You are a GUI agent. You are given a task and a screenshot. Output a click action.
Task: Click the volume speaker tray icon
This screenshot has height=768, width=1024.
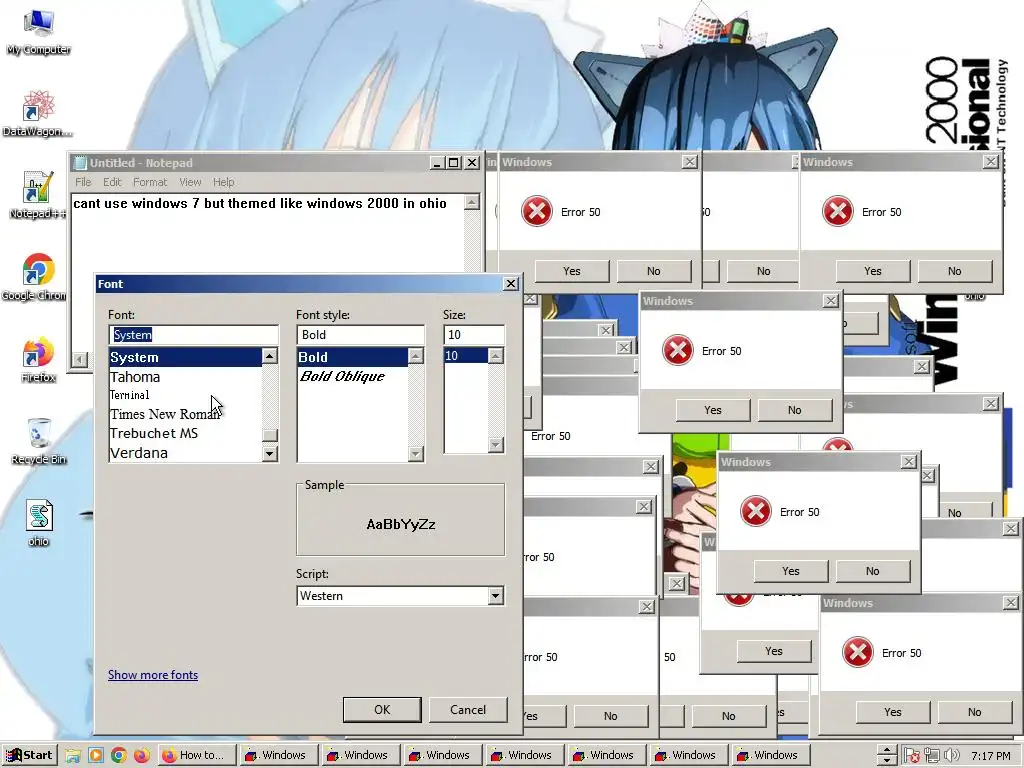pos(951,756)
